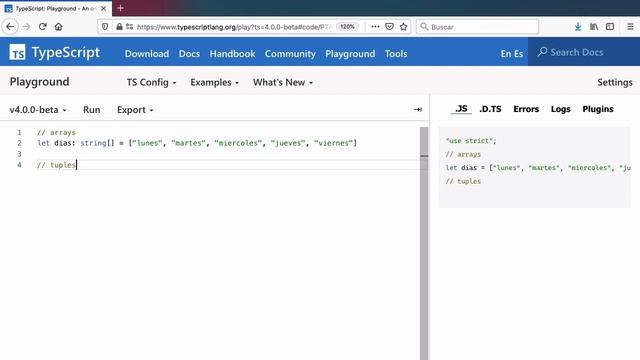Click "use strict"; in JS output

coord(471,141)
